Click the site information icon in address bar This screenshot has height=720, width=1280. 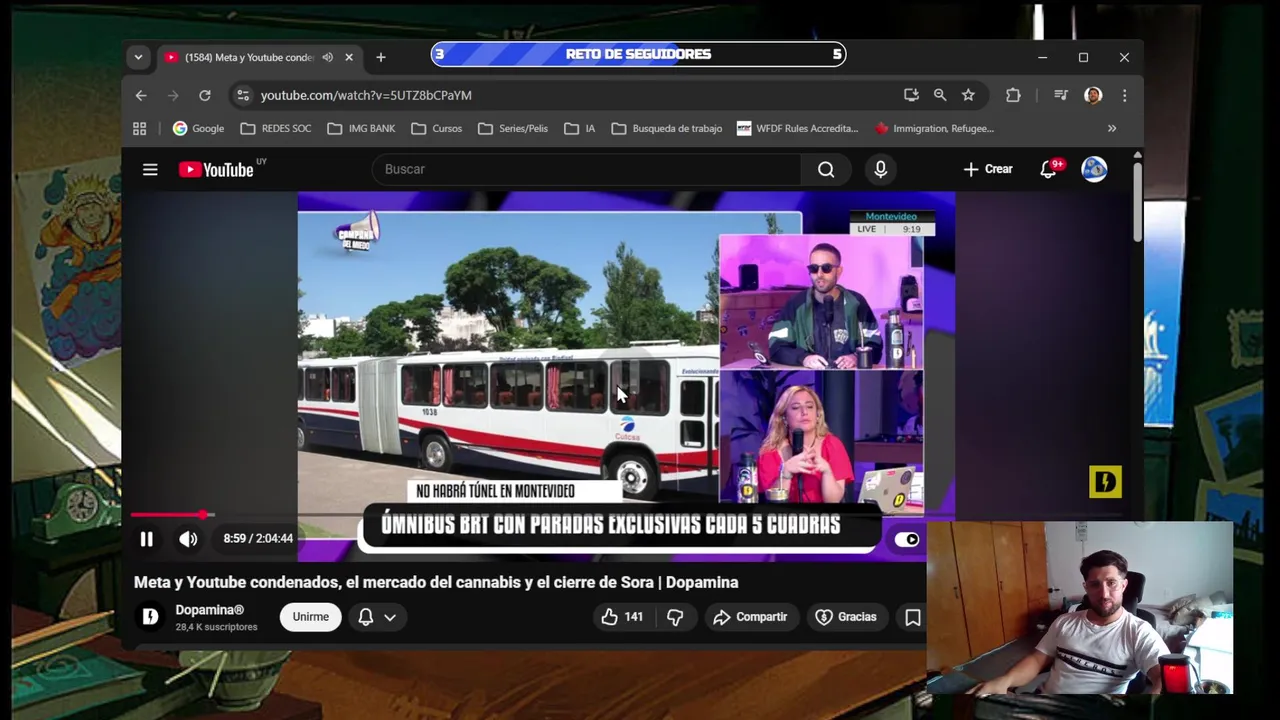tap(242, 95)
